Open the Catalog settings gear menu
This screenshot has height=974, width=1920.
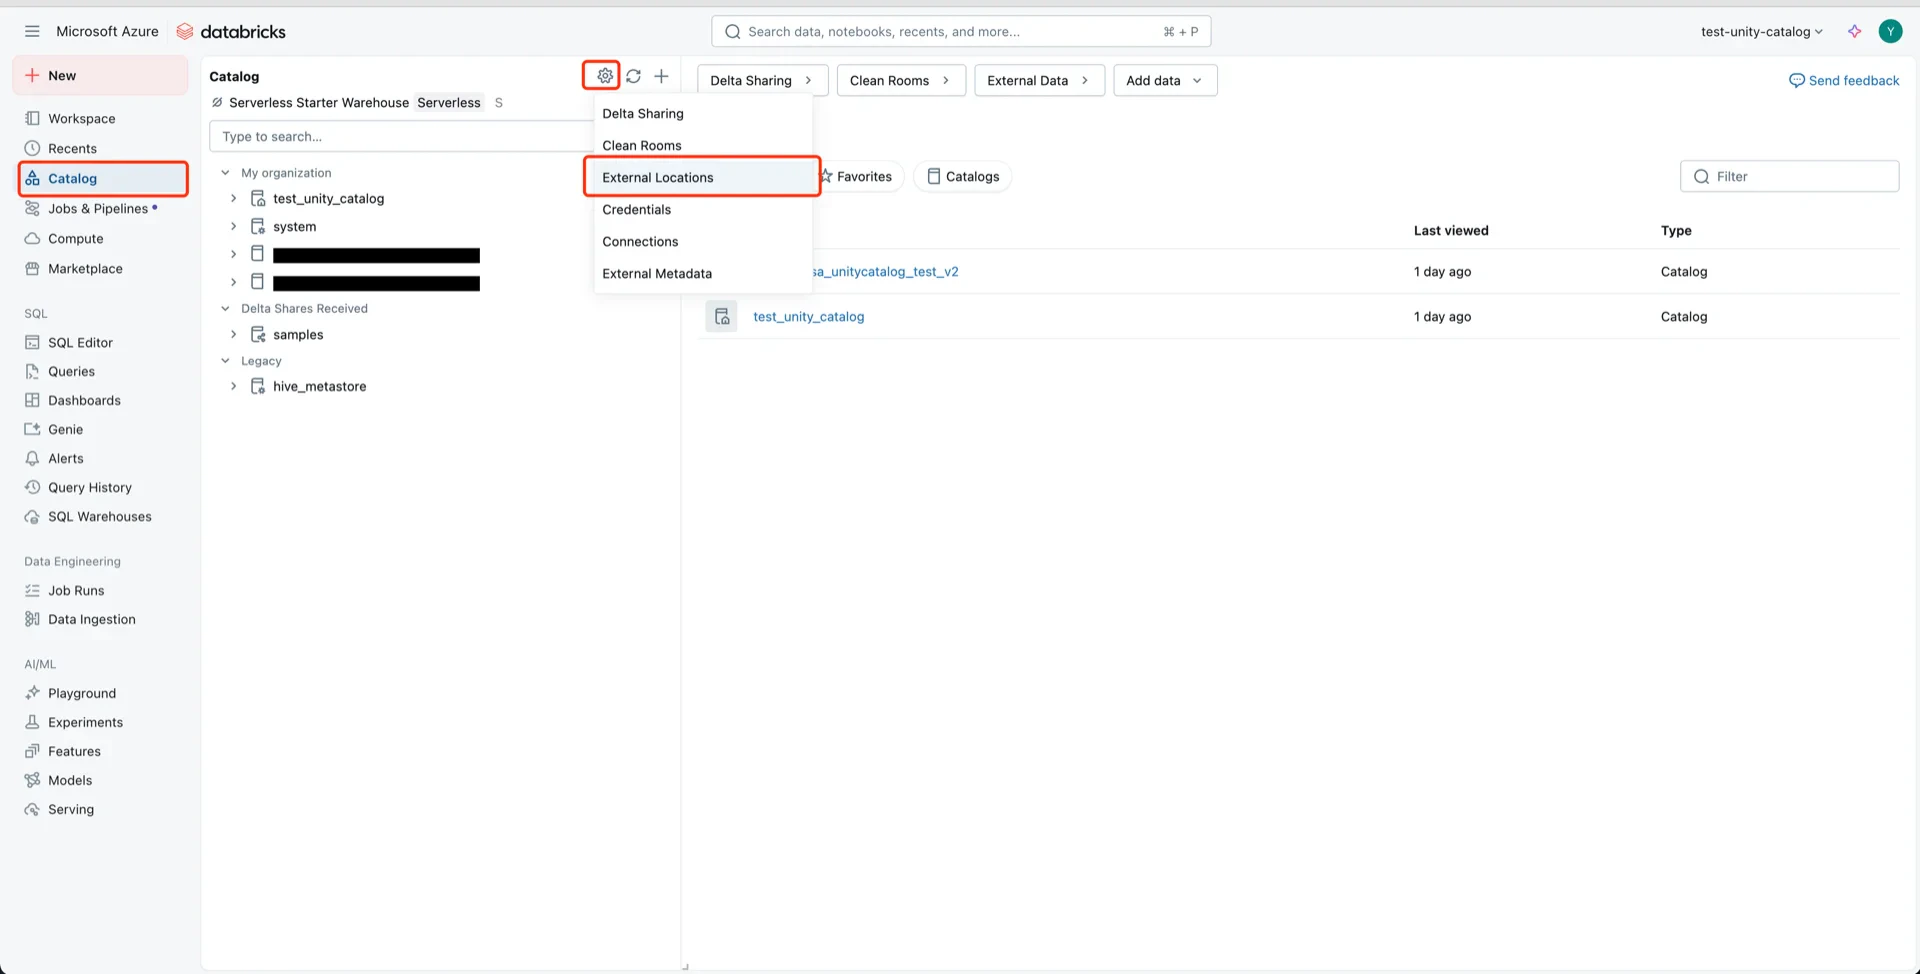tap(604, 76)
